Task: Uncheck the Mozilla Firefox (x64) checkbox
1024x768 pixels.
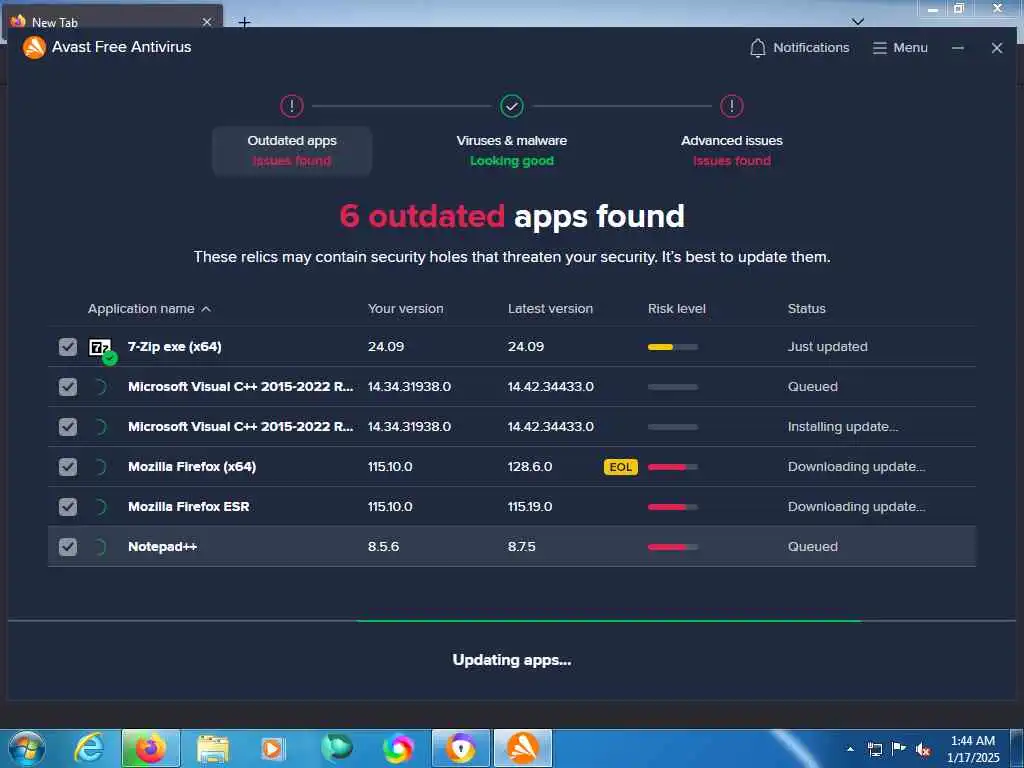Action: 68,467
